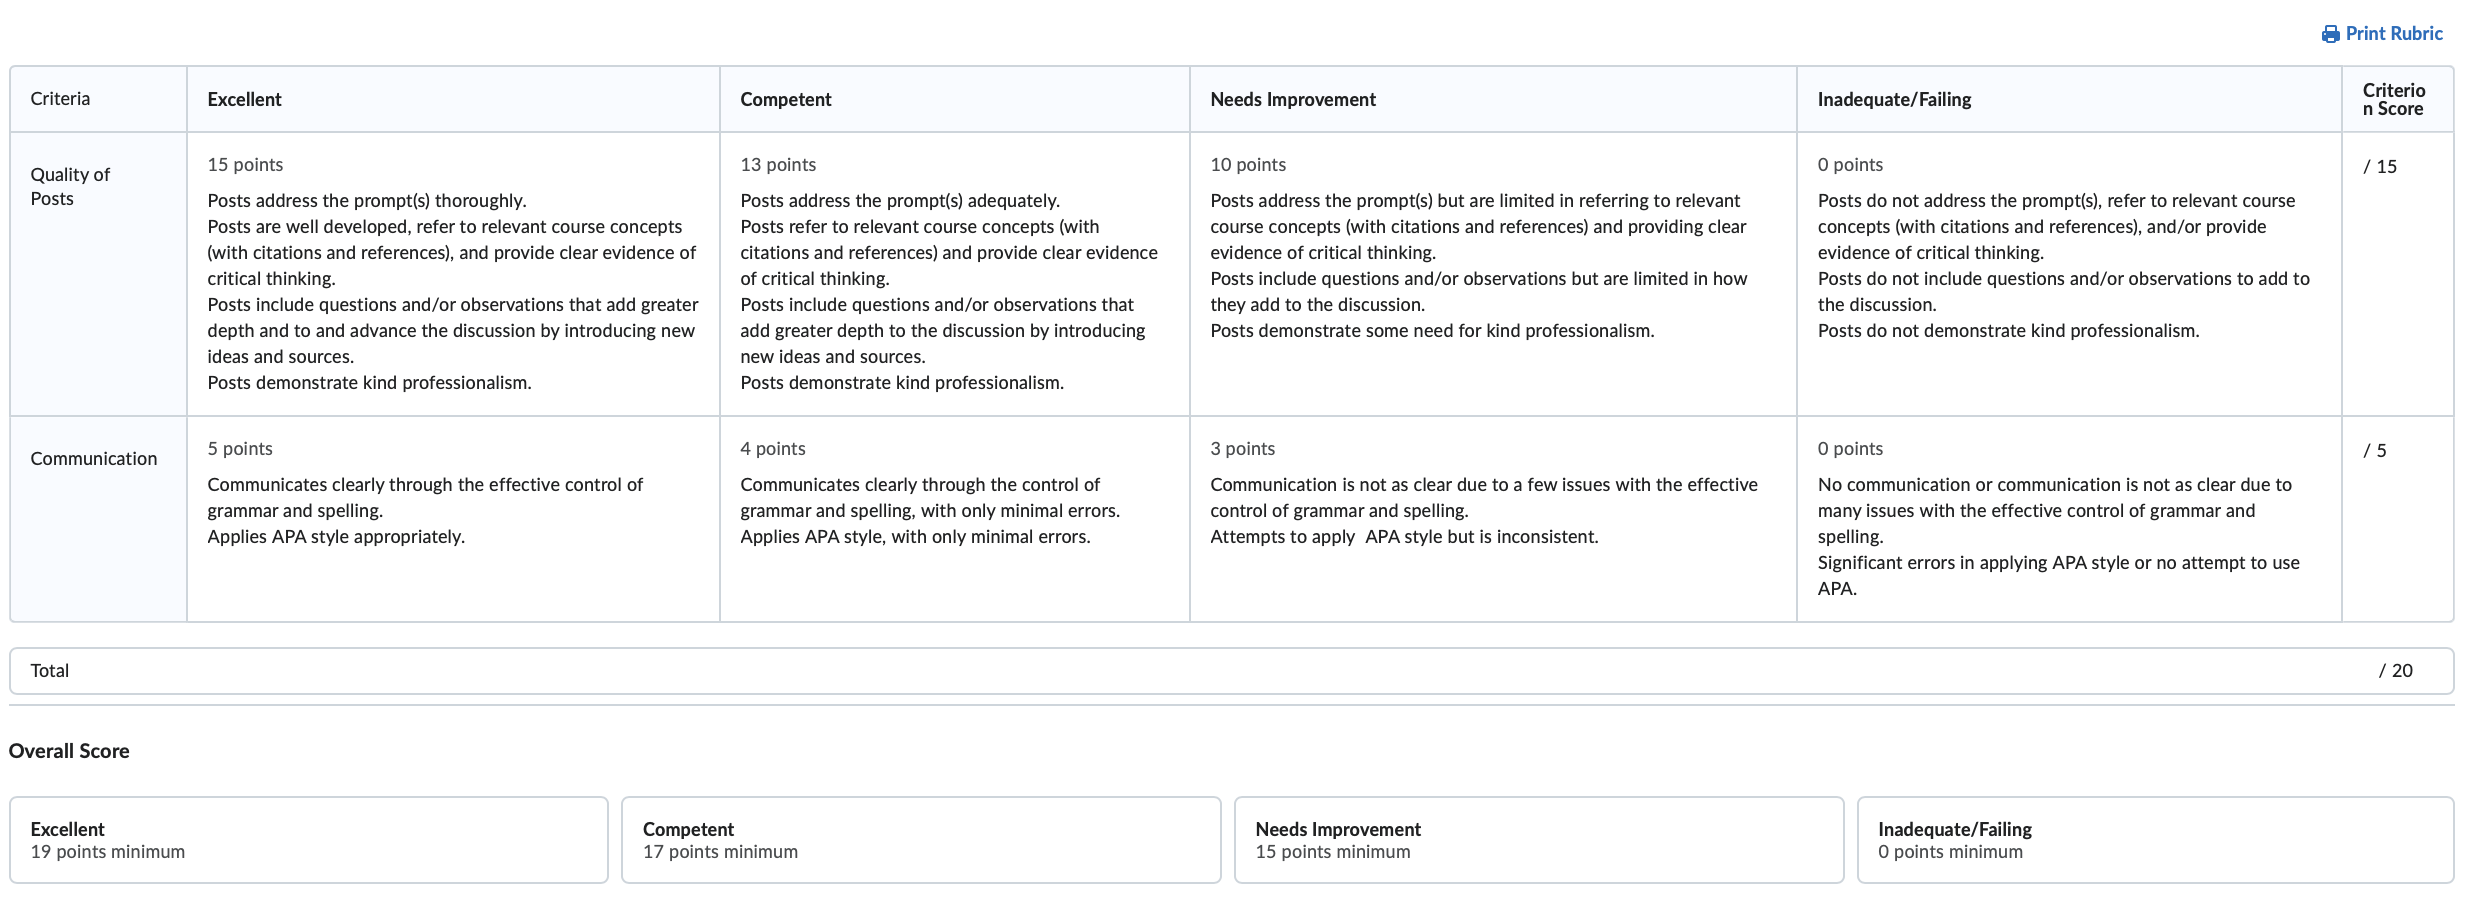Viewport: 2478px width, 906px height.
Task: Select overall score Competent 17 points minimum
Action: (921, 840)
